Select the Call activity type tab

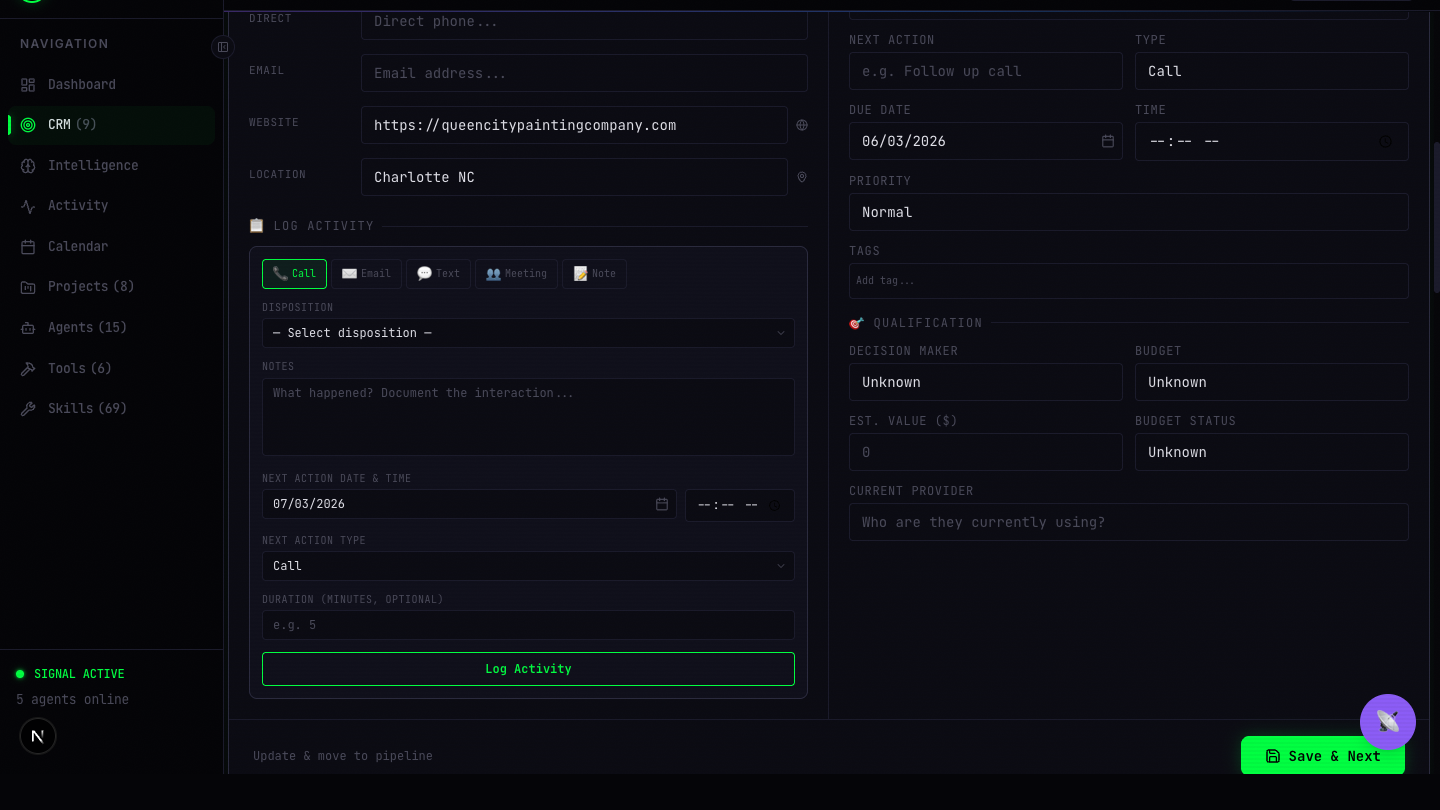(294, 274)
